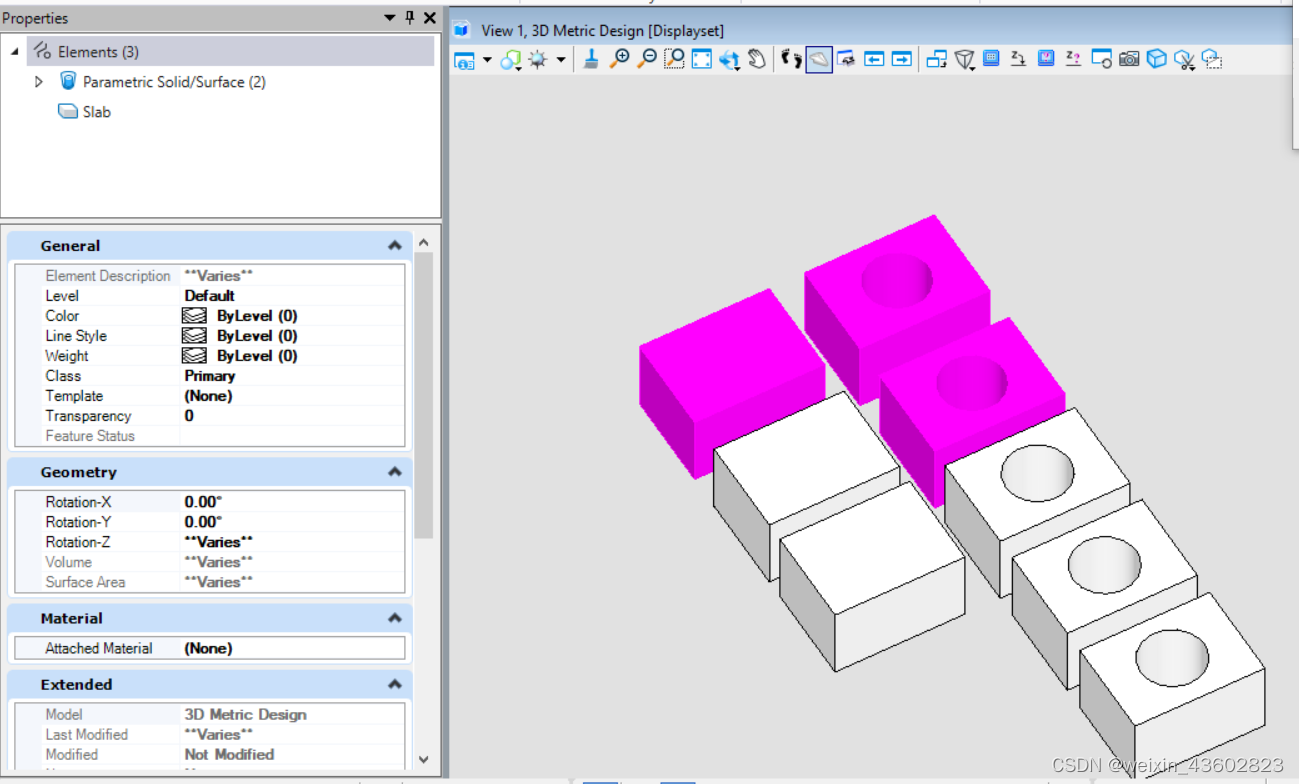
Task: Click the Attached Material (None) value
Action: [x=208, y=648]
